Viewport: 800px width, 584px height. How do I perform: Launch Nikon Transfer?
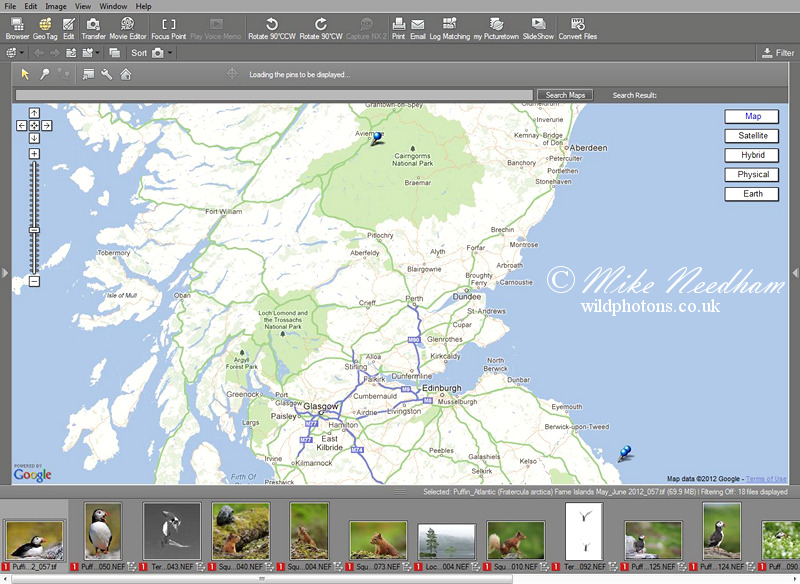click(93, 29)
